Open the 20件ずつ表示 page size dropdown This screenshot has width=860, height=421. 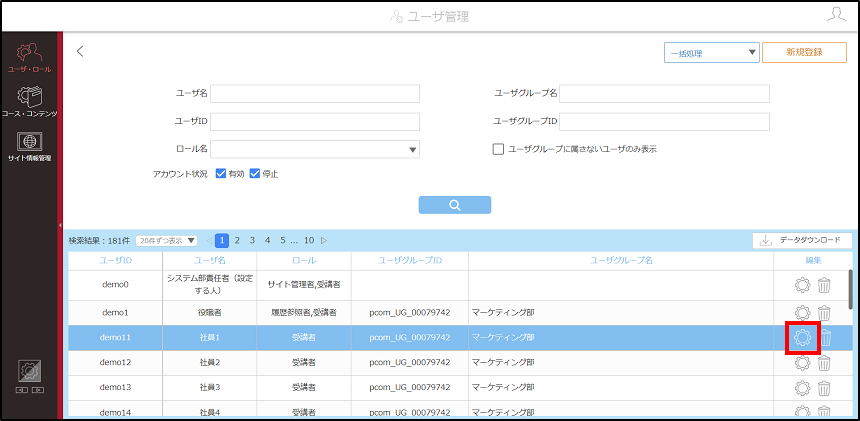pyautogui.click(x=166, y=241)
